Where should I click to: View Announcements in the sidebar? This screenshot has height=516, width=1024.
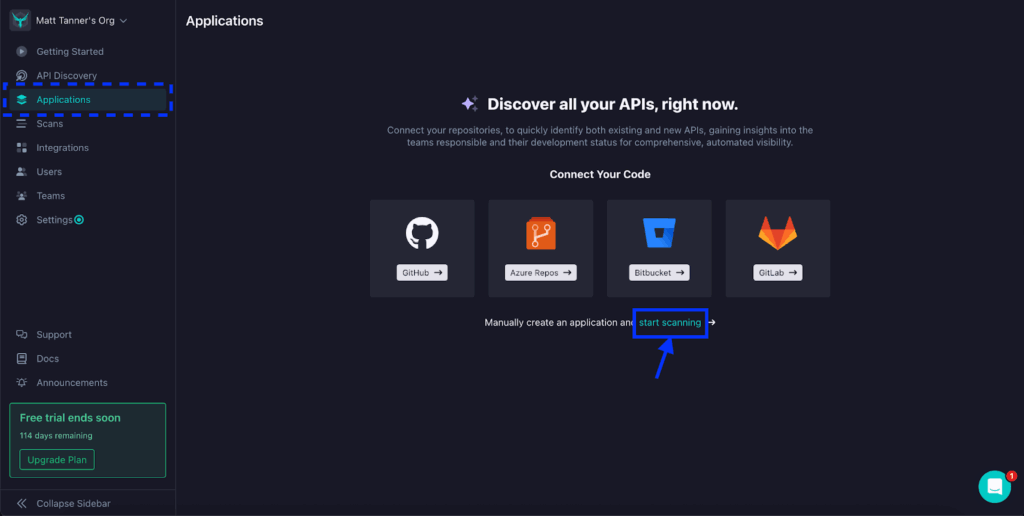[x=71, y=383]
